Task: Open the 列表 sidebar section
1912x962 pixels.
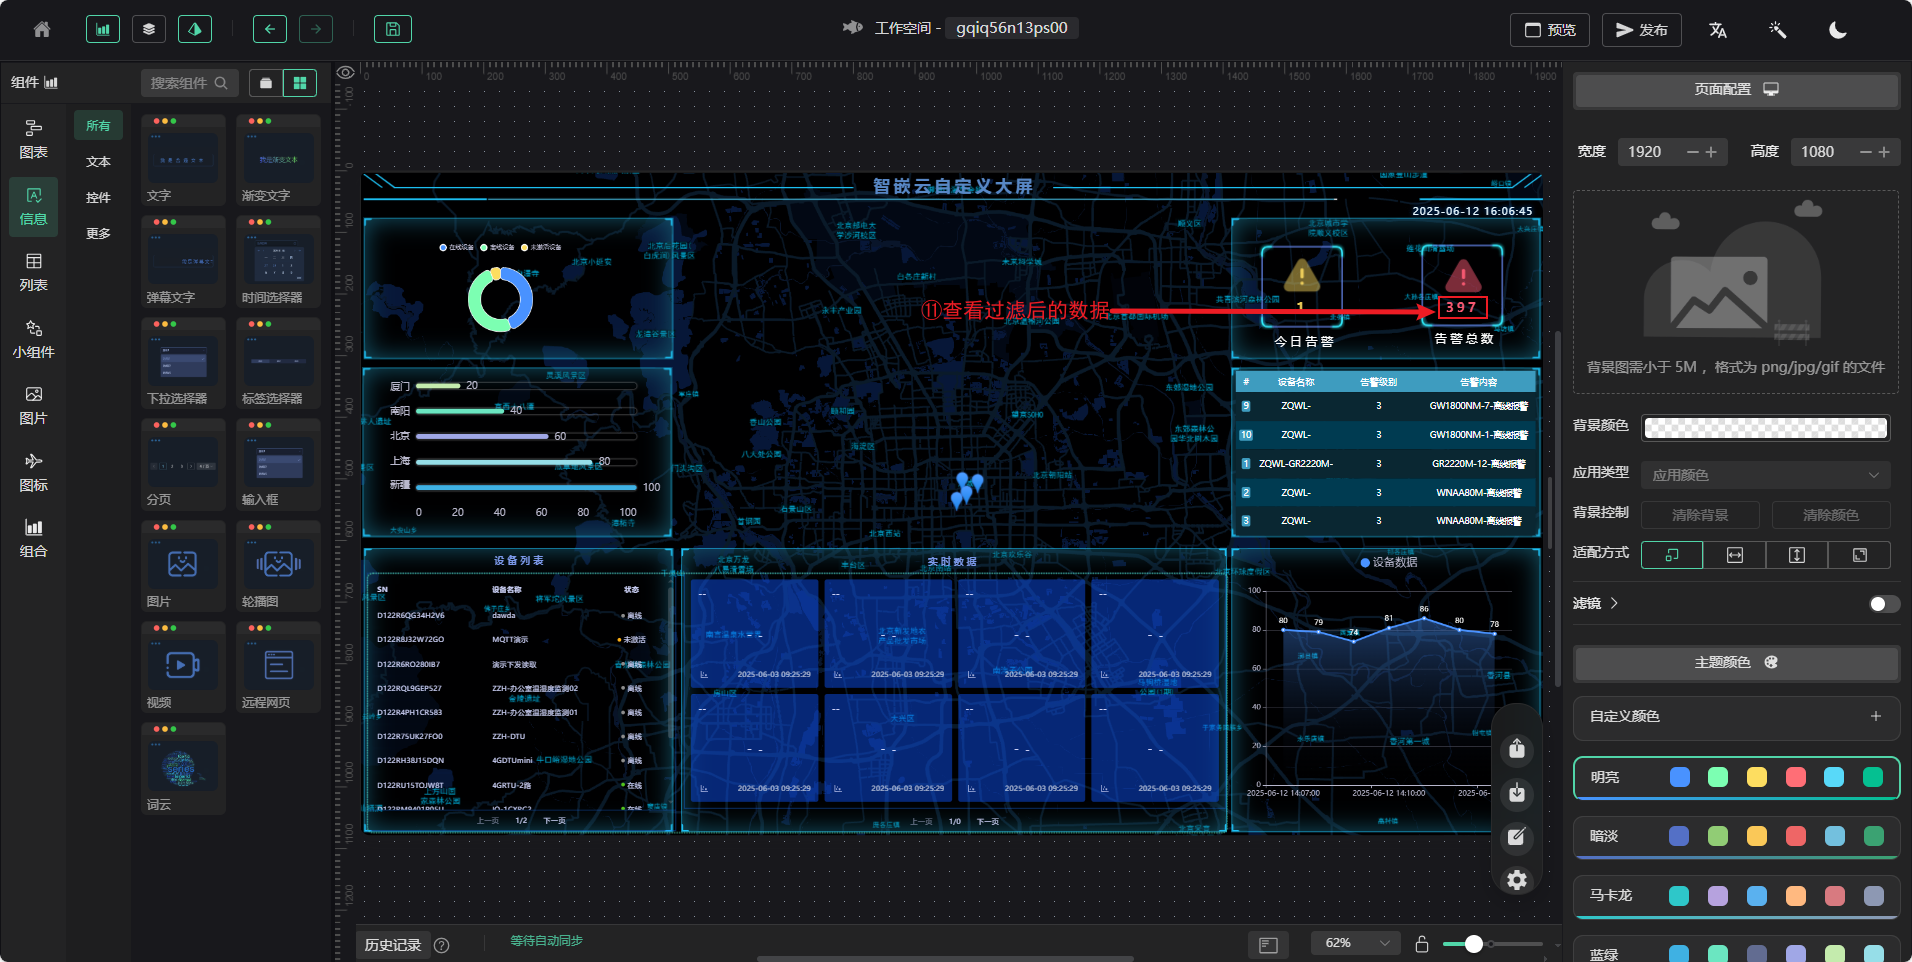Action: 33,272
